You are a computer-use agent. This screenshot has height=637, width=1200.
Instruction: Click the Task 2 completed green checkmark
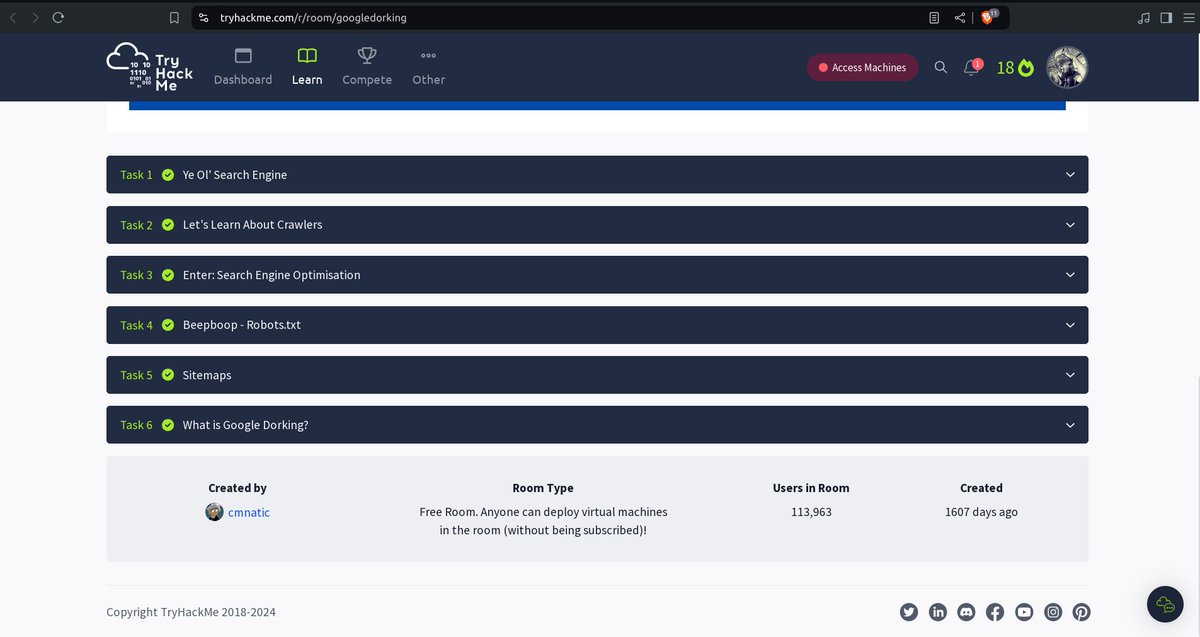tap(168, 225)
